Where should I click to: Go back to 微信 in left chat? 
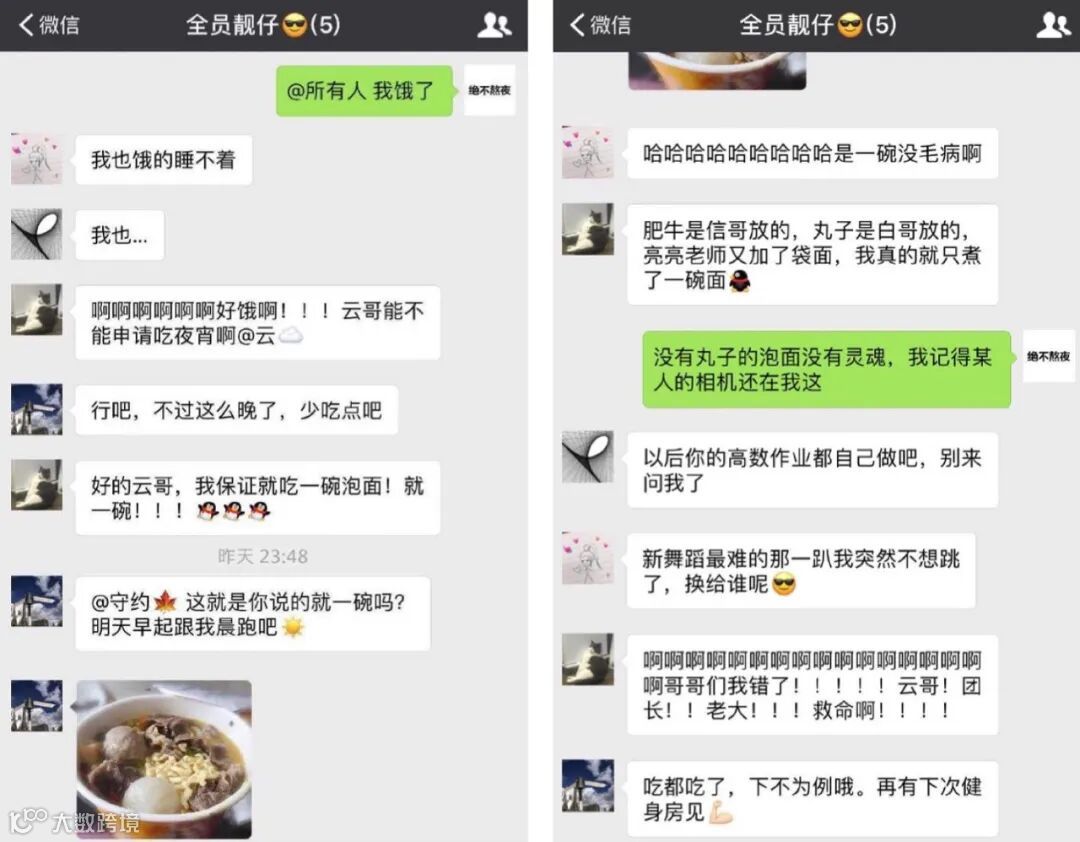pyautogui.click(x=49, y=25)
